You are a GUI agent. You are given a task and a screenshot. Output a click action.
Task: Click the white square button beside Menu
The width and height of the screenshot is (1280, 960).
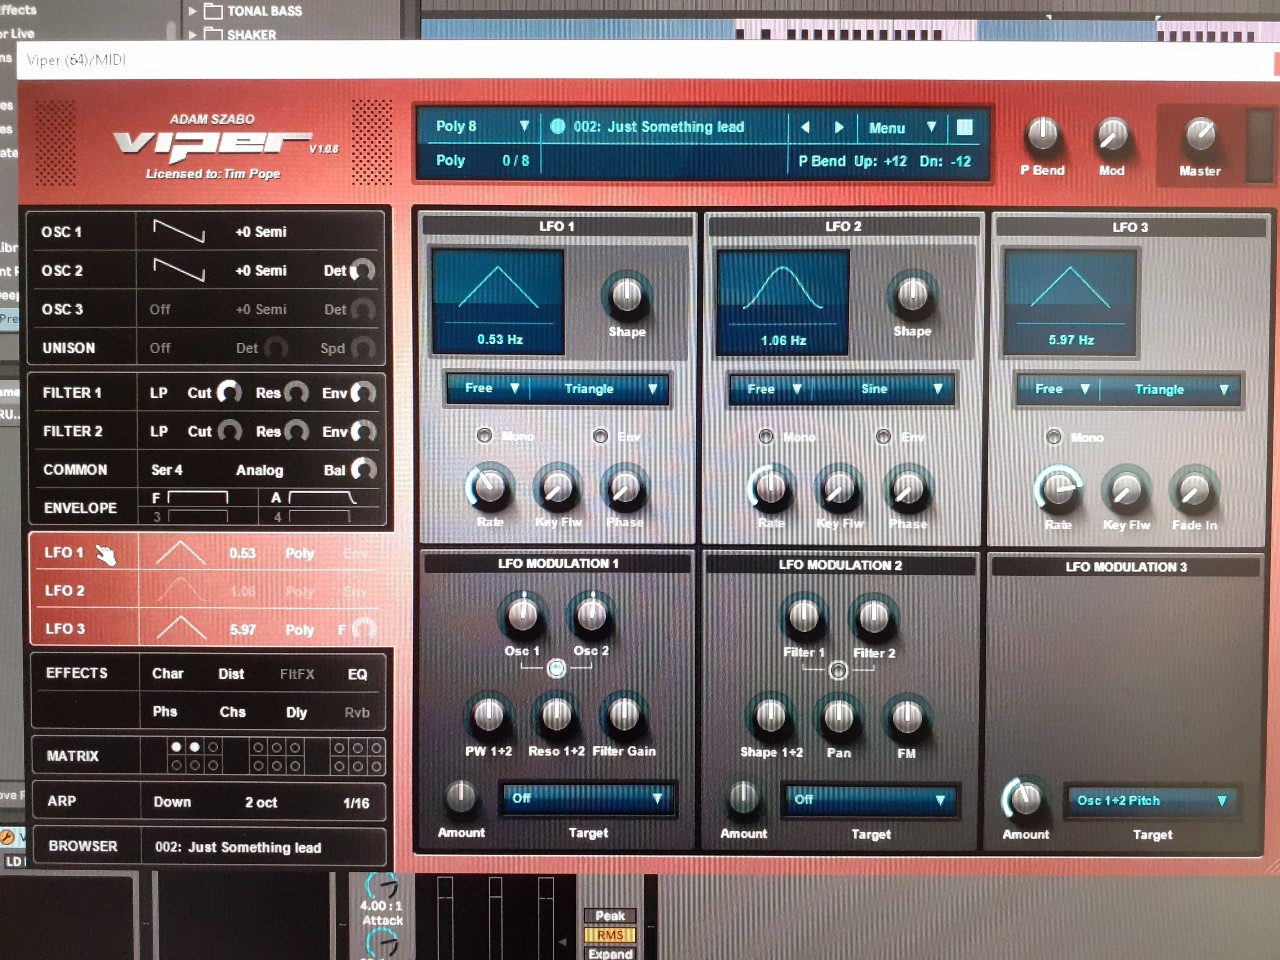pyautogui.click(x=965, y=127)
